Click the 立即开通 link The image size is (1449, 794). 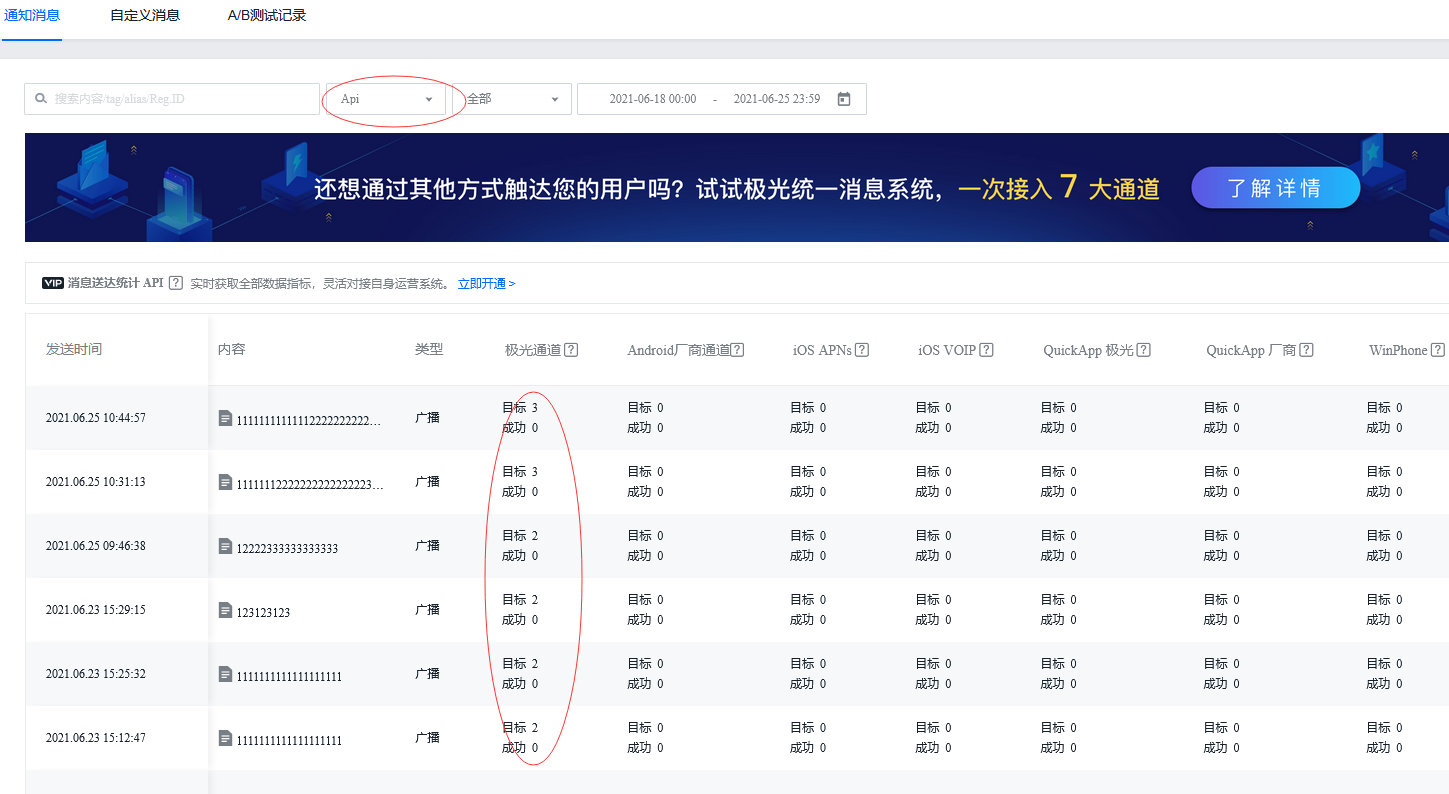coord(486,284)
